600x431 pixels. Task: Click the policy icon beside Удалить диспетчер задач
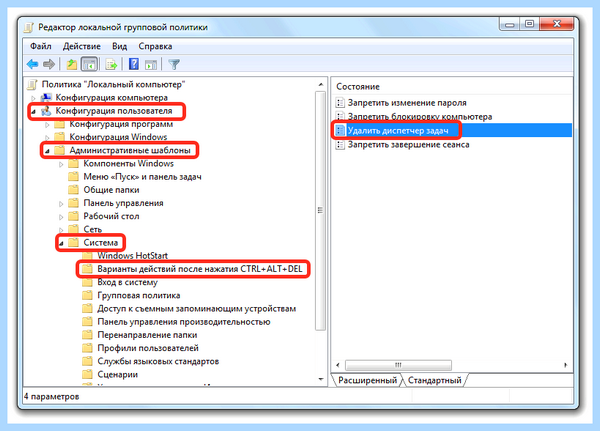tap(340, 131)
